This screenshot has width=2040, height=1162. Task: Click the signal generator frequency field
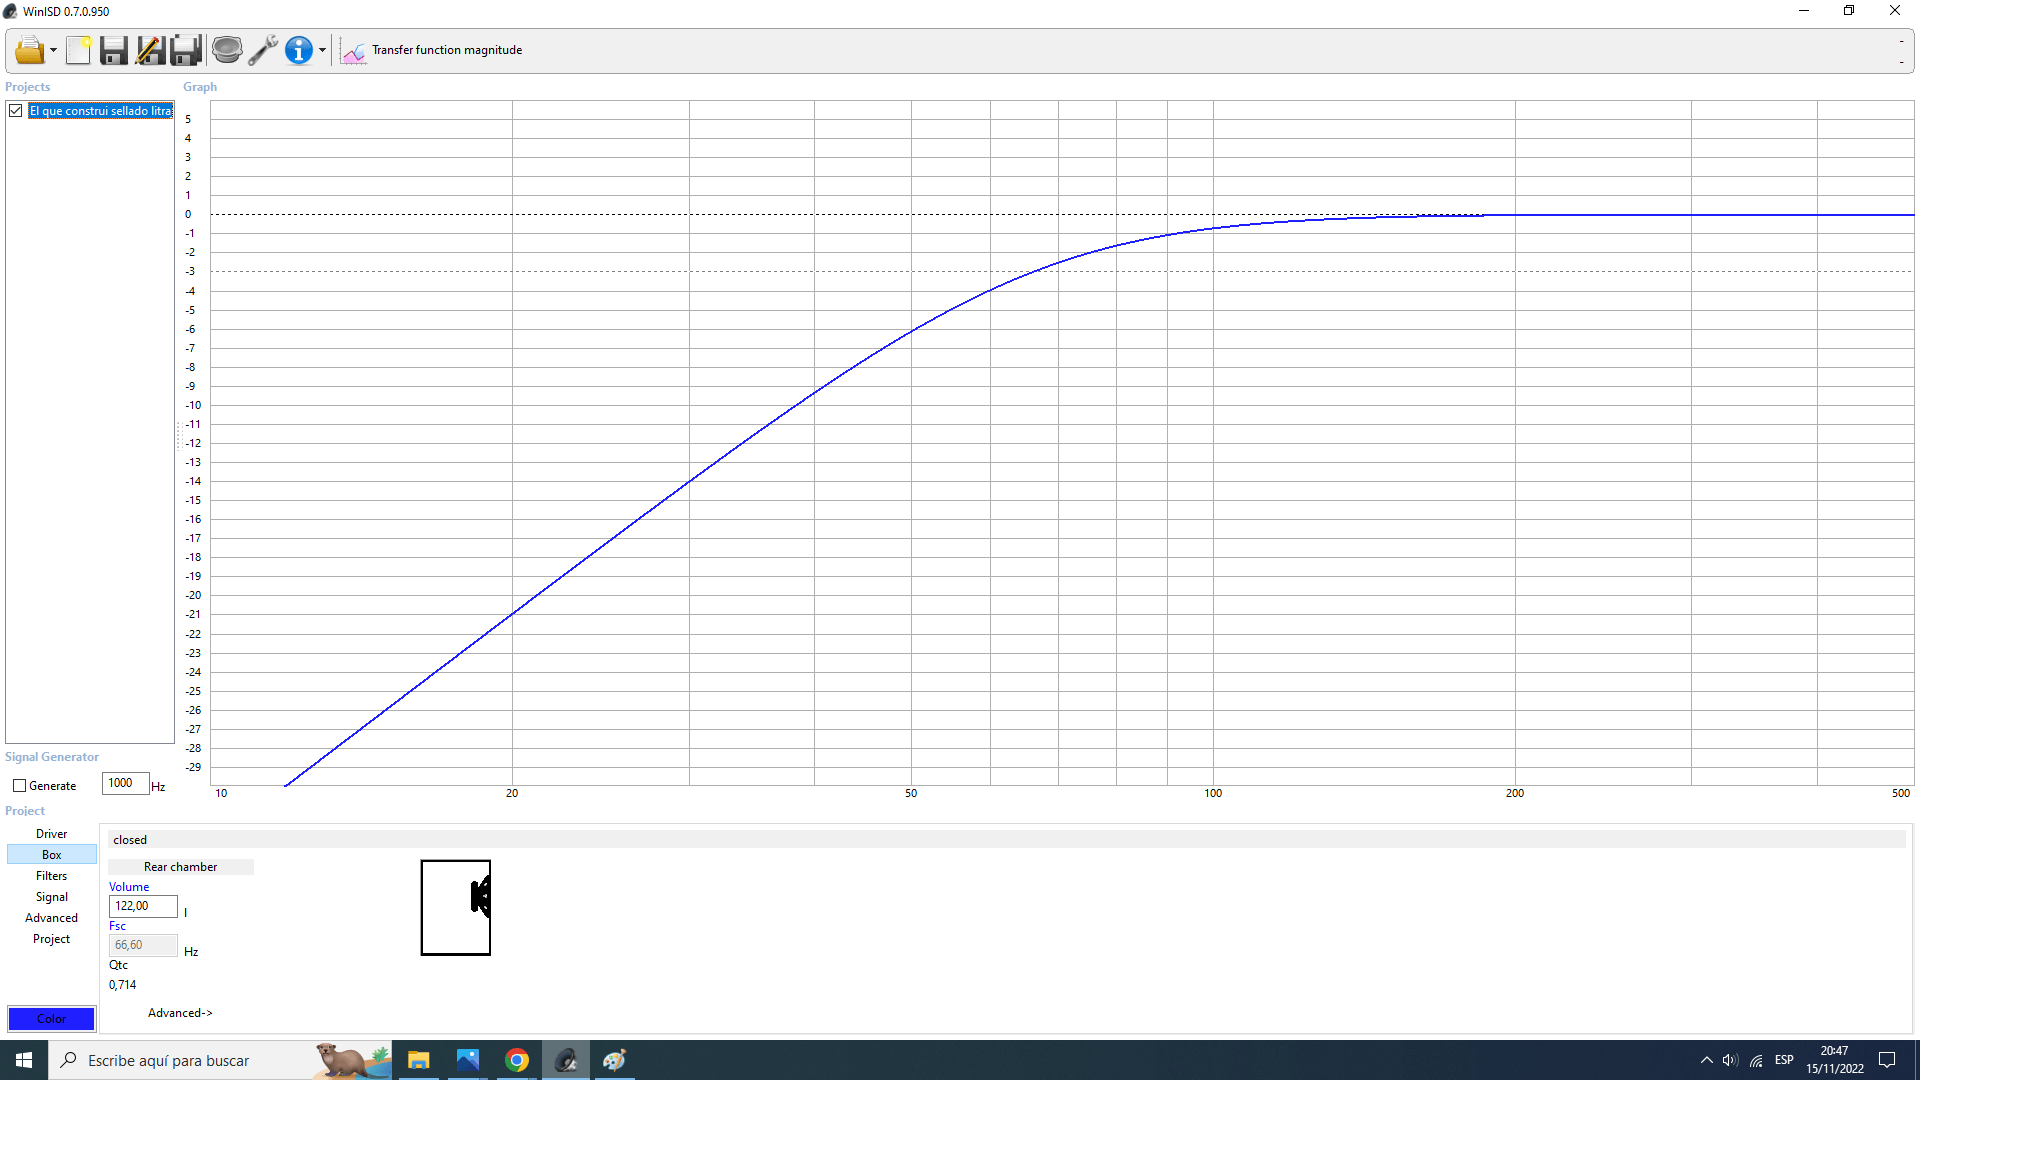click(x=125, y=783)
